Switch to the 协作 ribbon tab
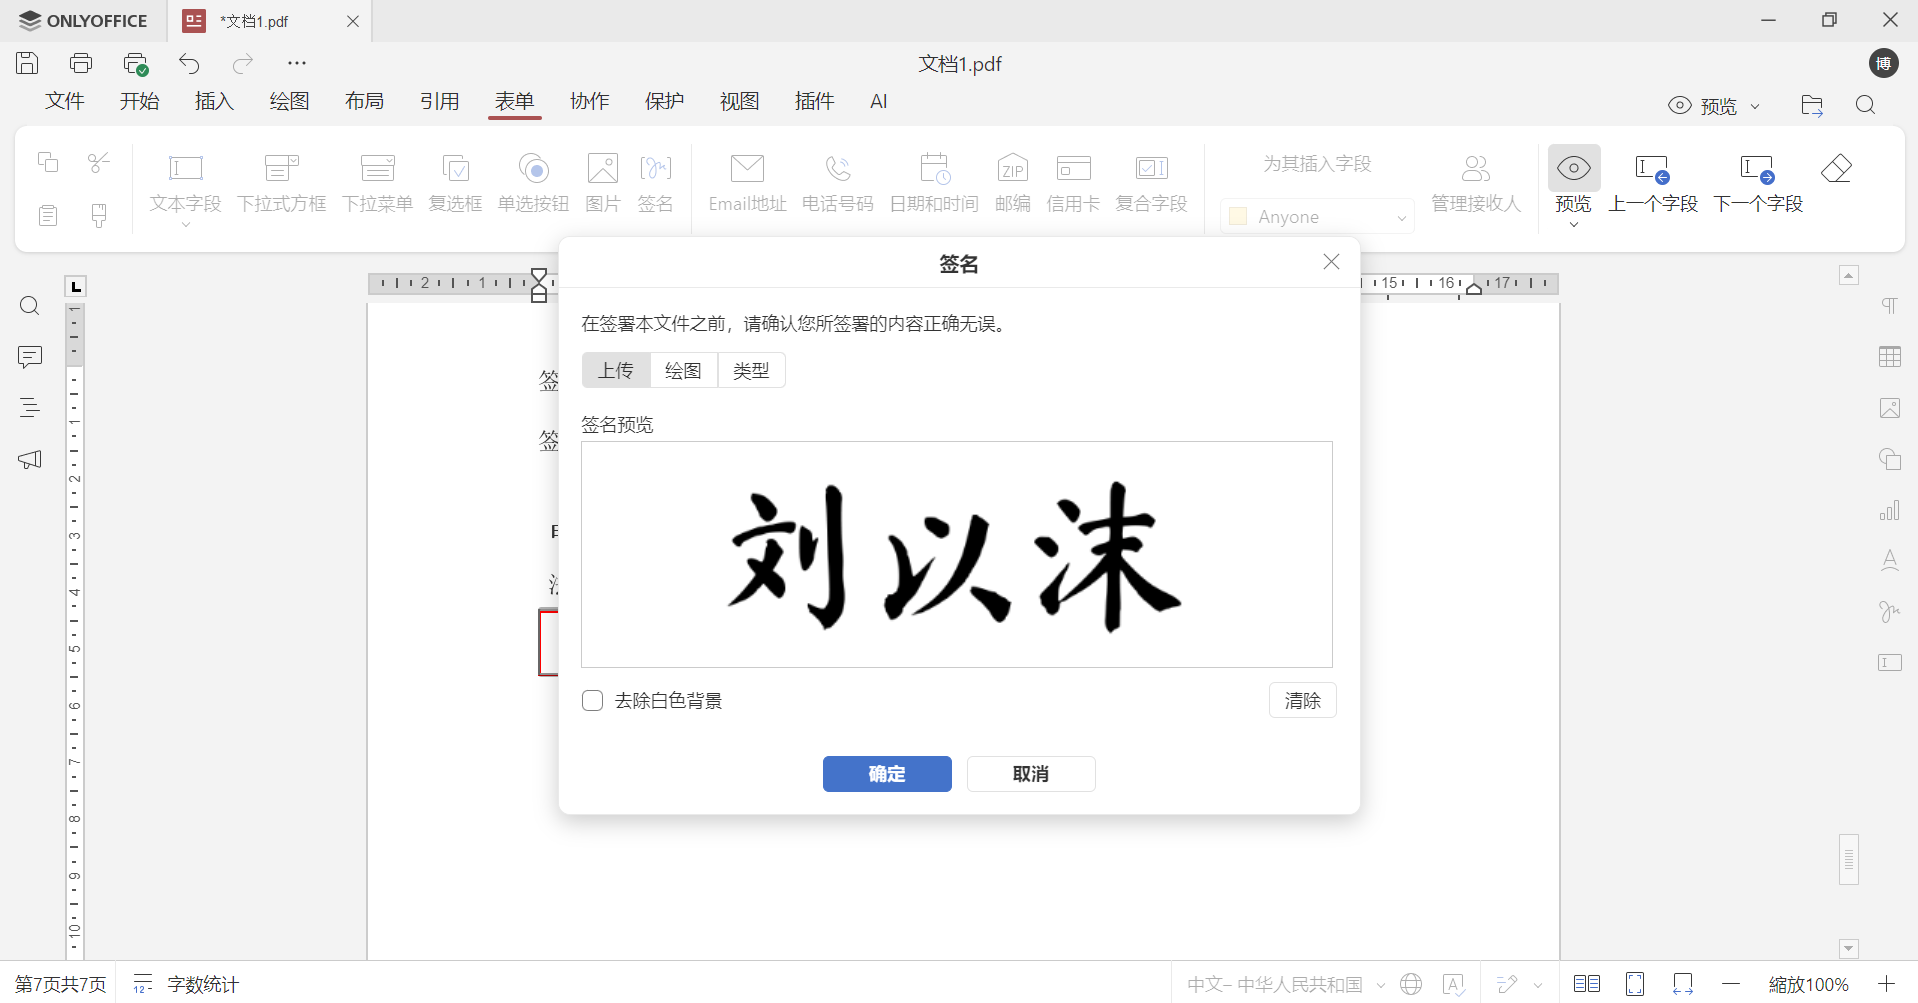 pyautogui.click(x=590, y=100)
